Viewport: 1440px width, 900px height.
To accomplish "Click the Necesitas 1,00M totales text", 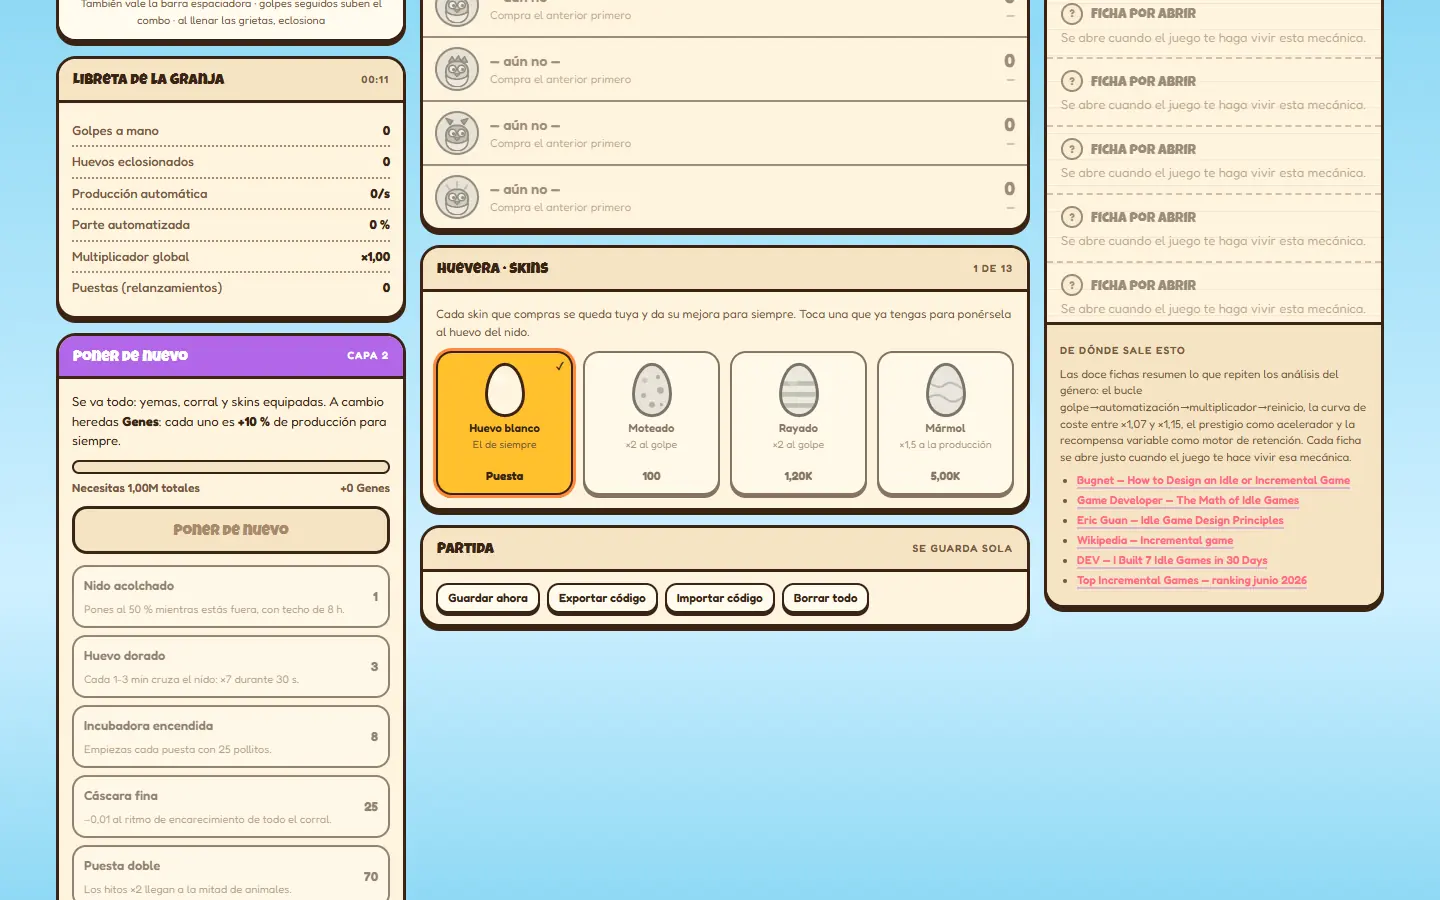I will click(x=136, y=488).
